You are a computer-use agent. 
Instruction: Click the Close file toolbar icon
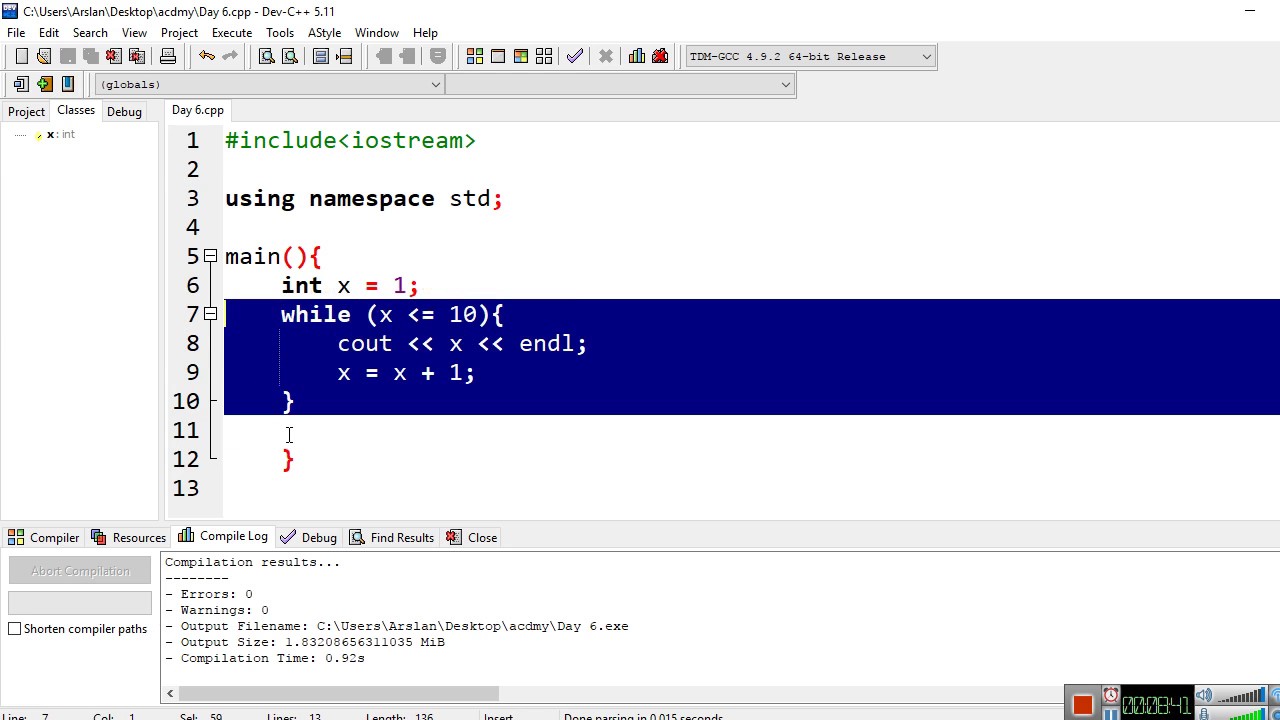coord(114,57)
